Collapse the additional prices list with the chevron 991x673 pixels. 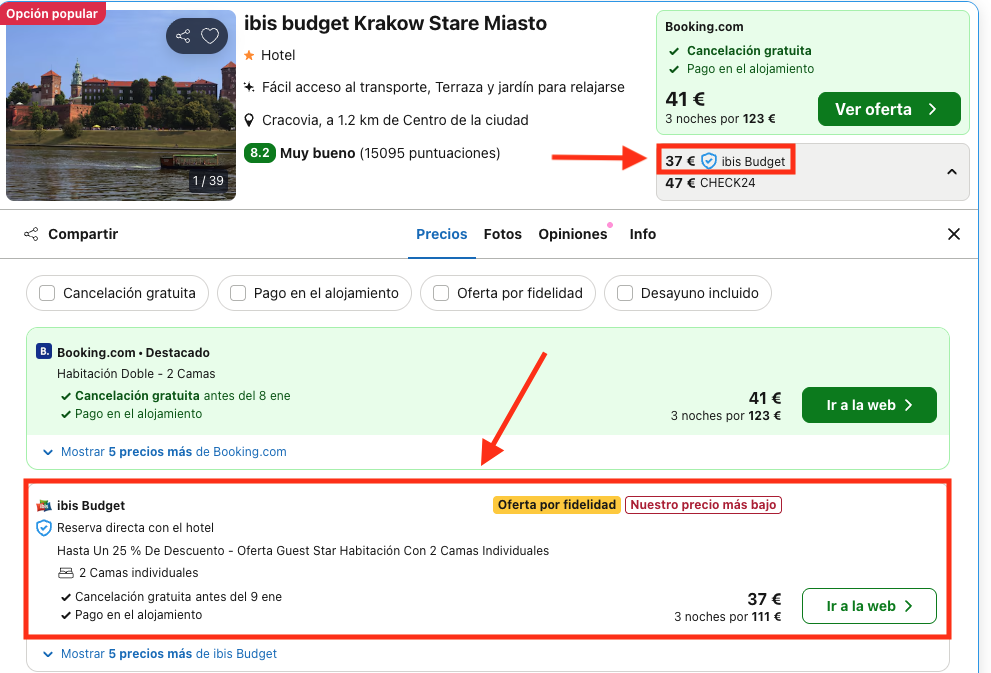[x=952, y=171]
